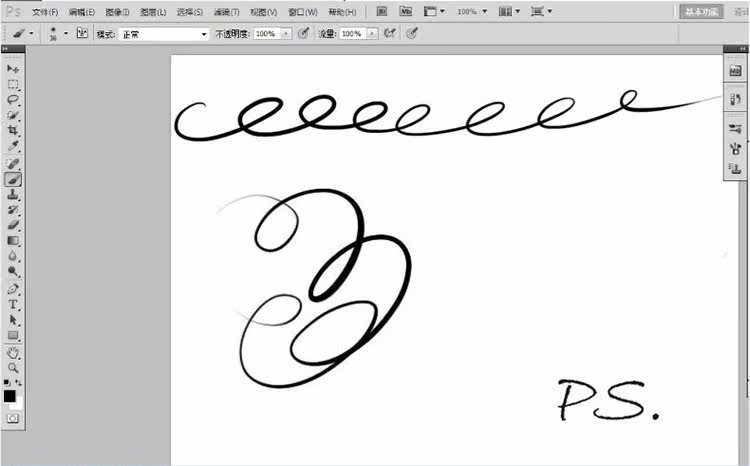Click the foreground black color swatch
Viewport: 750px width, 466px height.
[x=10, y=396]
